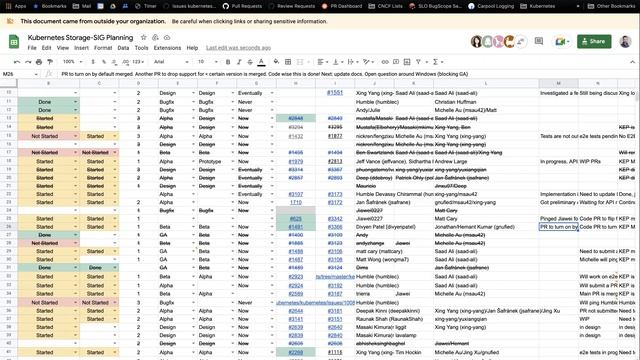Image resolution: width=640 pixels, height=360 pixels.
Task: Open the Data menu
Action: (123, 48)
